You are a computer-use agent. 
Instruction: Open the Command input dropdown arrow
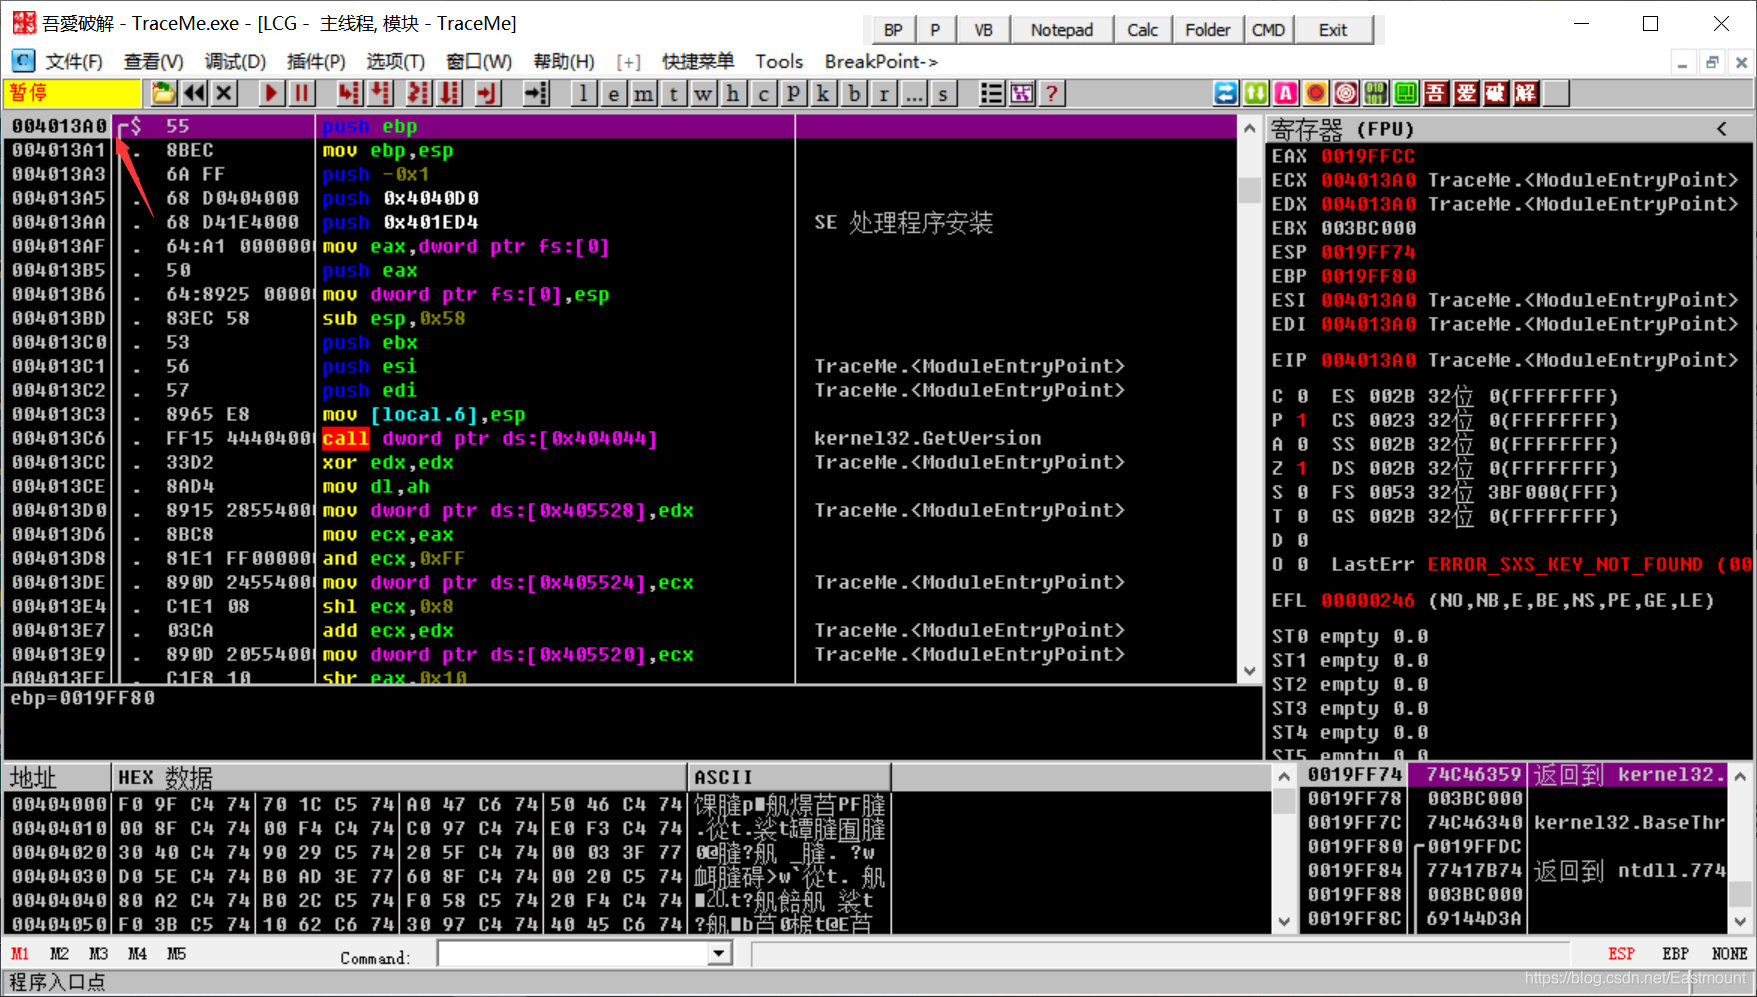tap(719, 954)
